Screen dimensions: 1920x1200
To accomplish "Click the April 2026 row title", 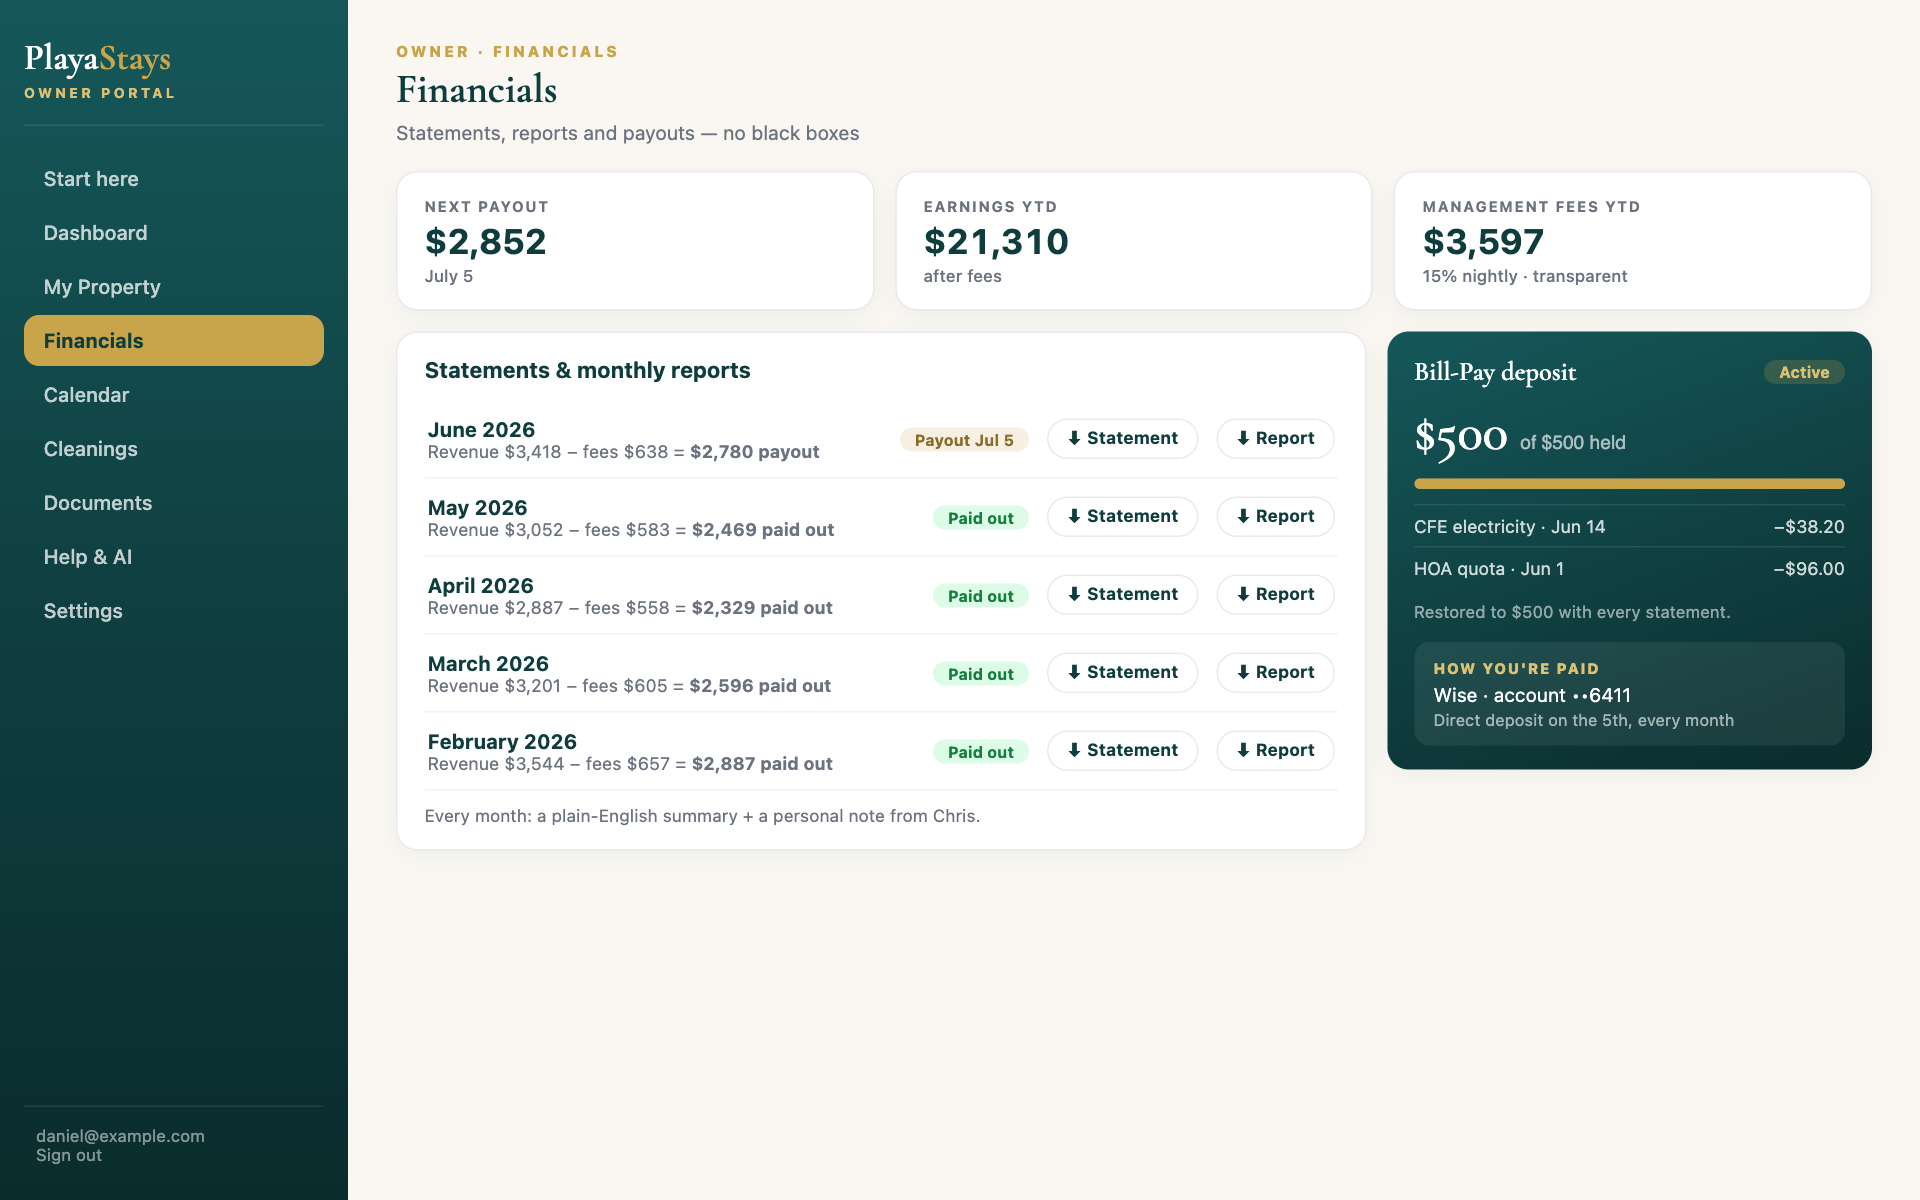I will (480, 586).
